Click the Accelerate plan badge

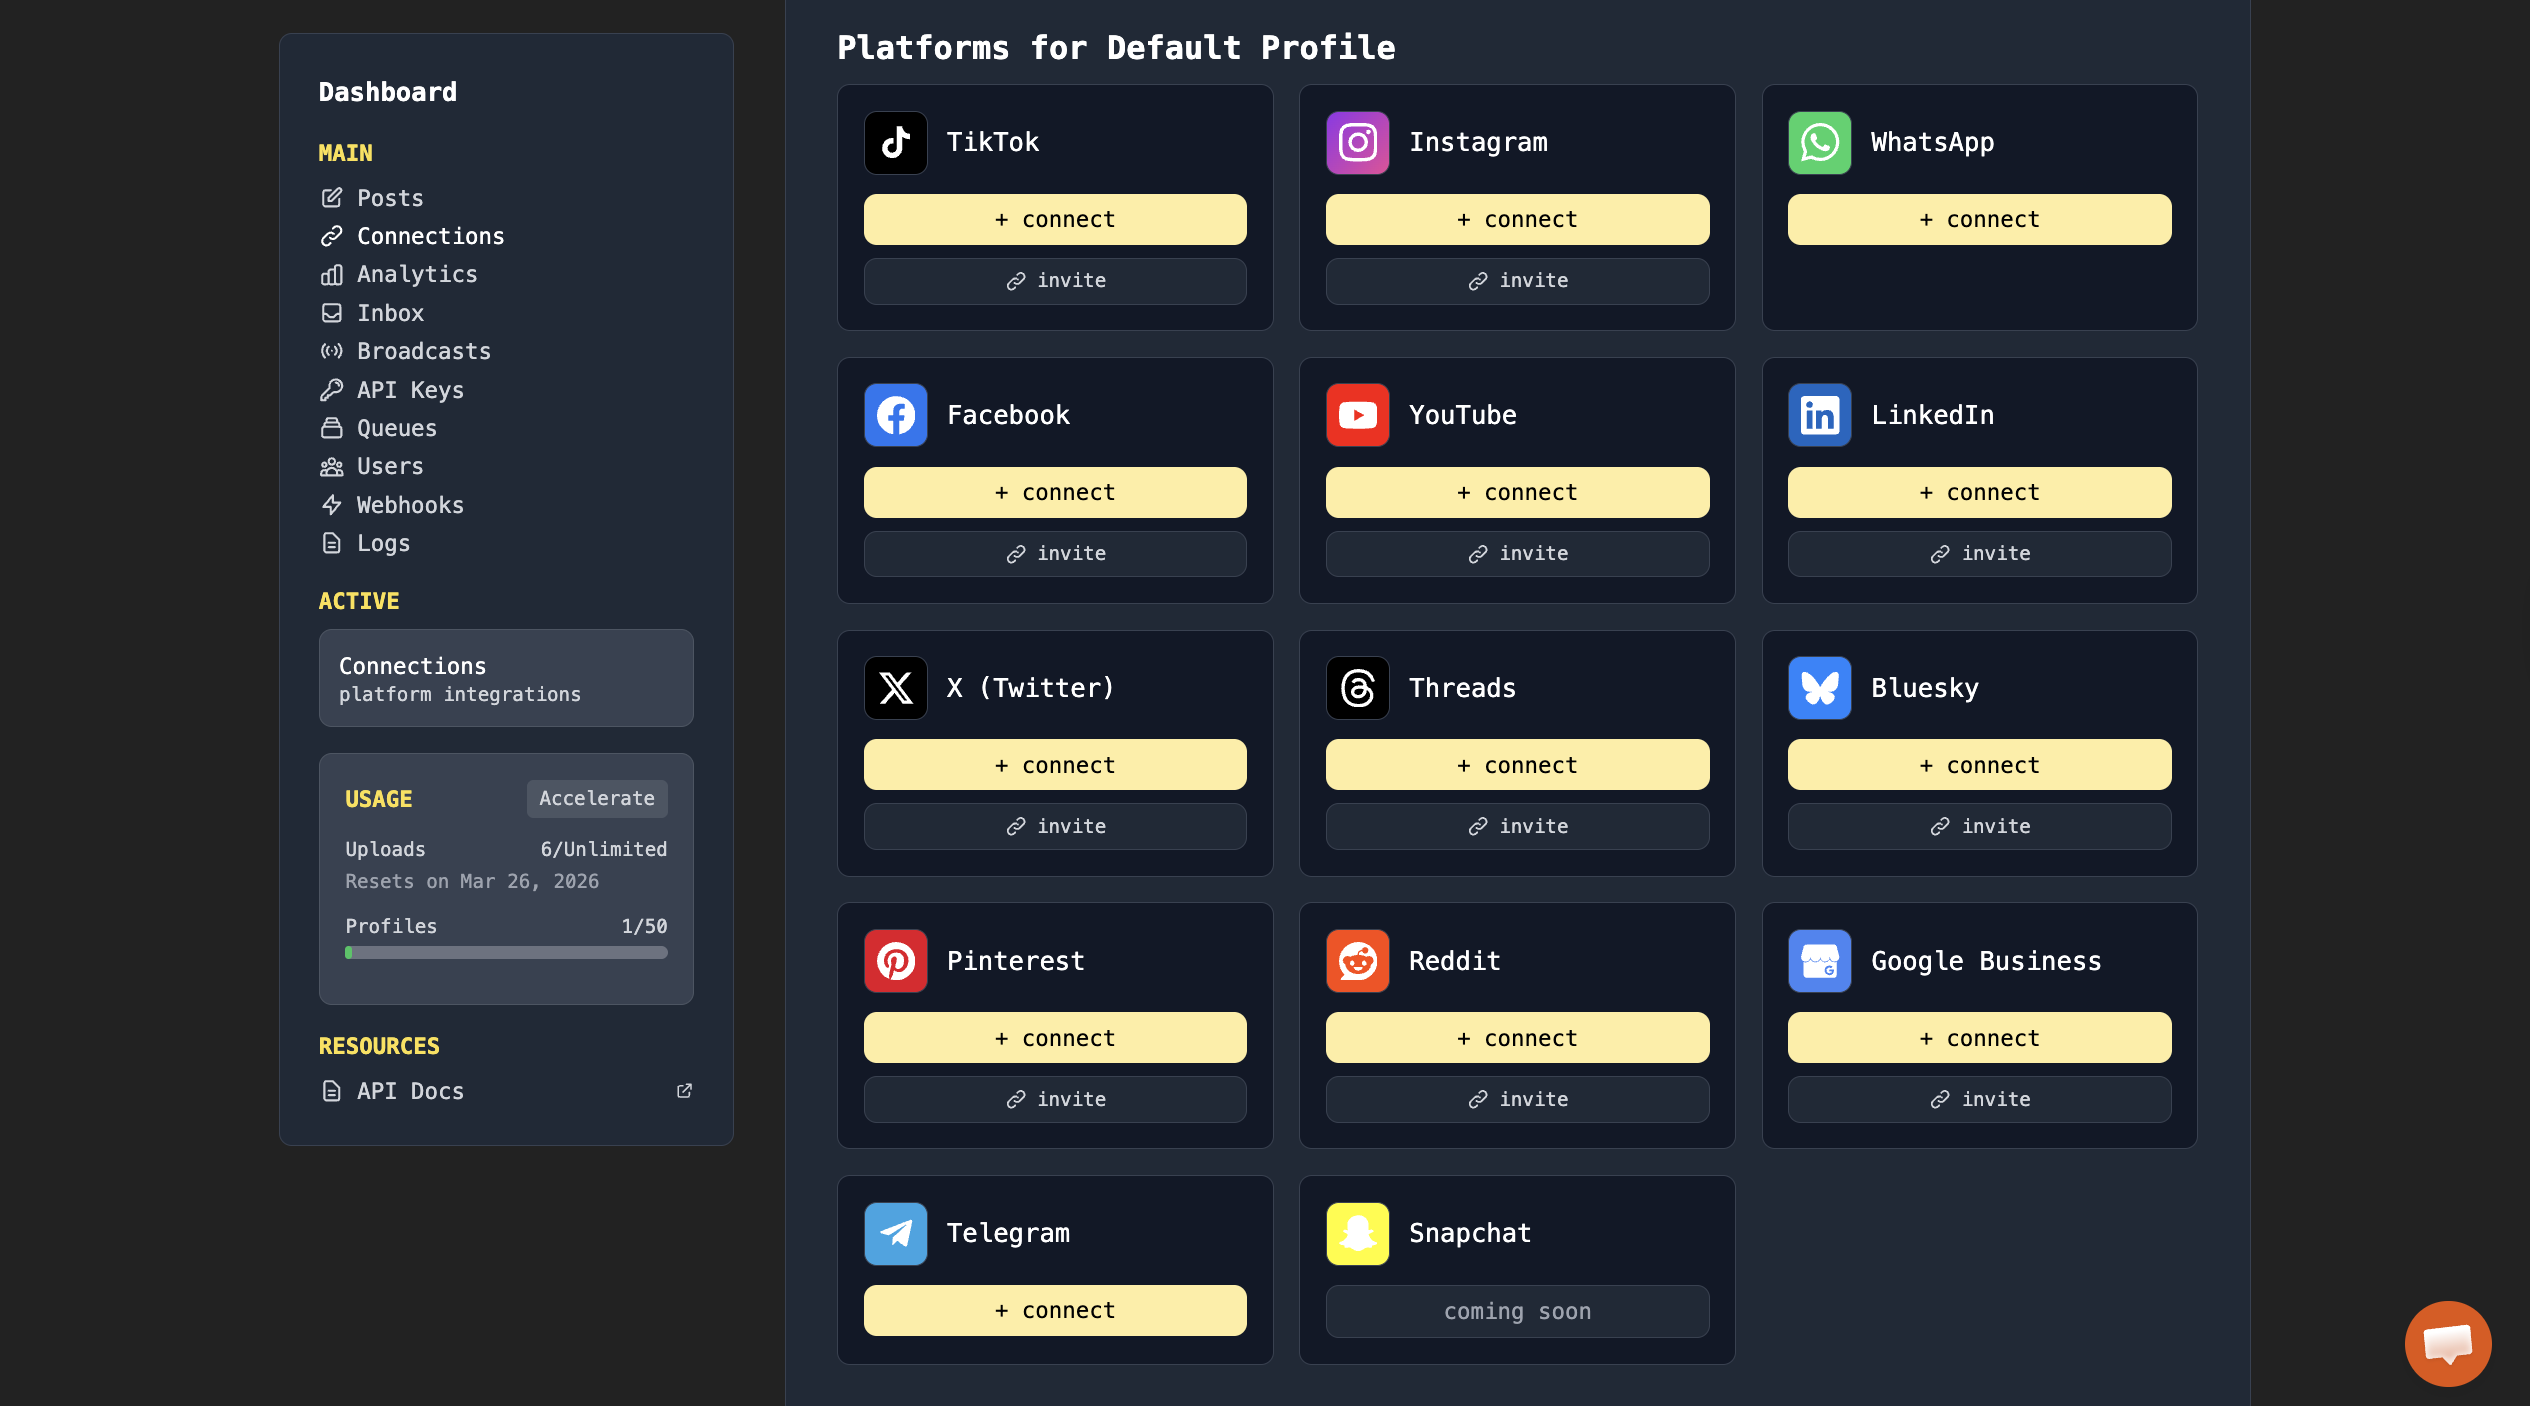click(x=596, y=798)
